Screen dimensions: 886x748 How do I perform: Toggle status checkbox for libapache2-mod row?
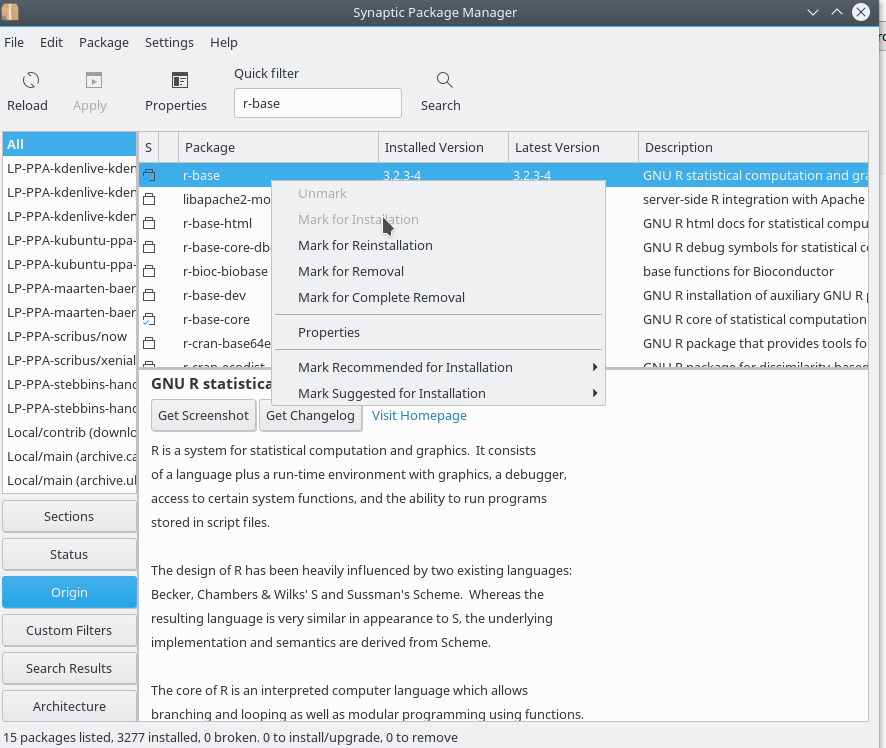149,199
